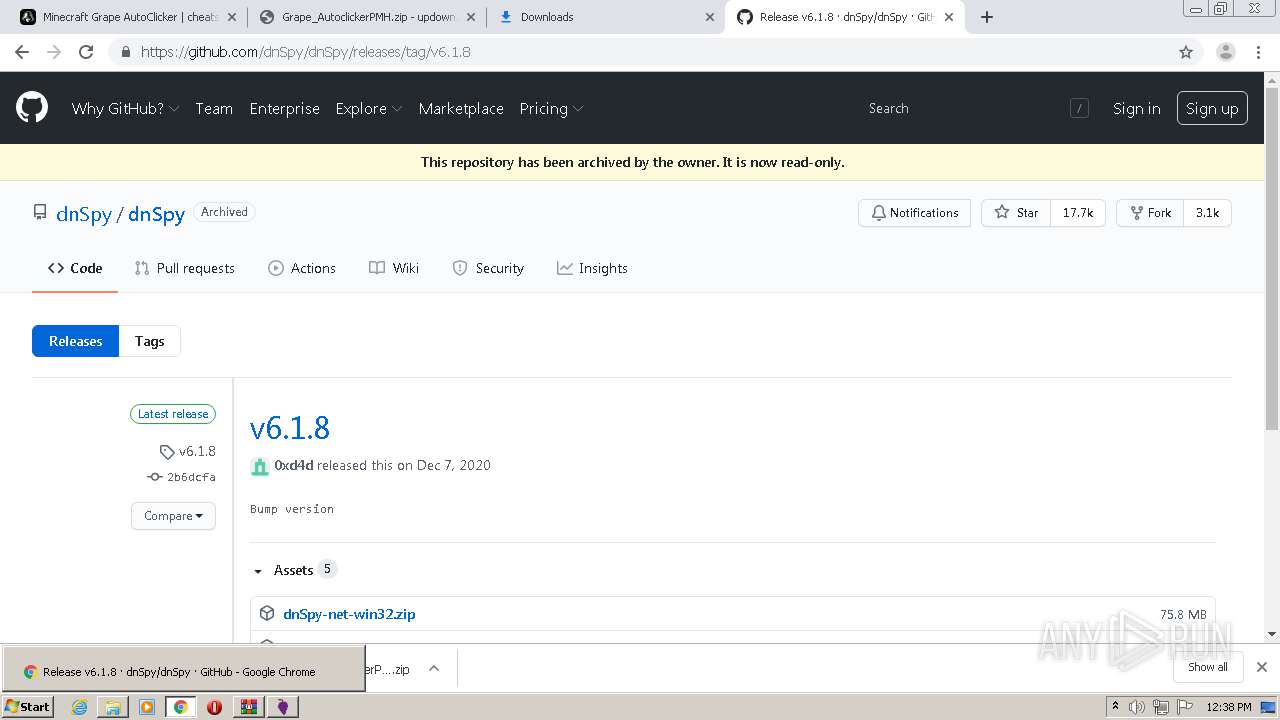Open the Wiki tab
The image size is (1280, 720).
coord(394,268)
